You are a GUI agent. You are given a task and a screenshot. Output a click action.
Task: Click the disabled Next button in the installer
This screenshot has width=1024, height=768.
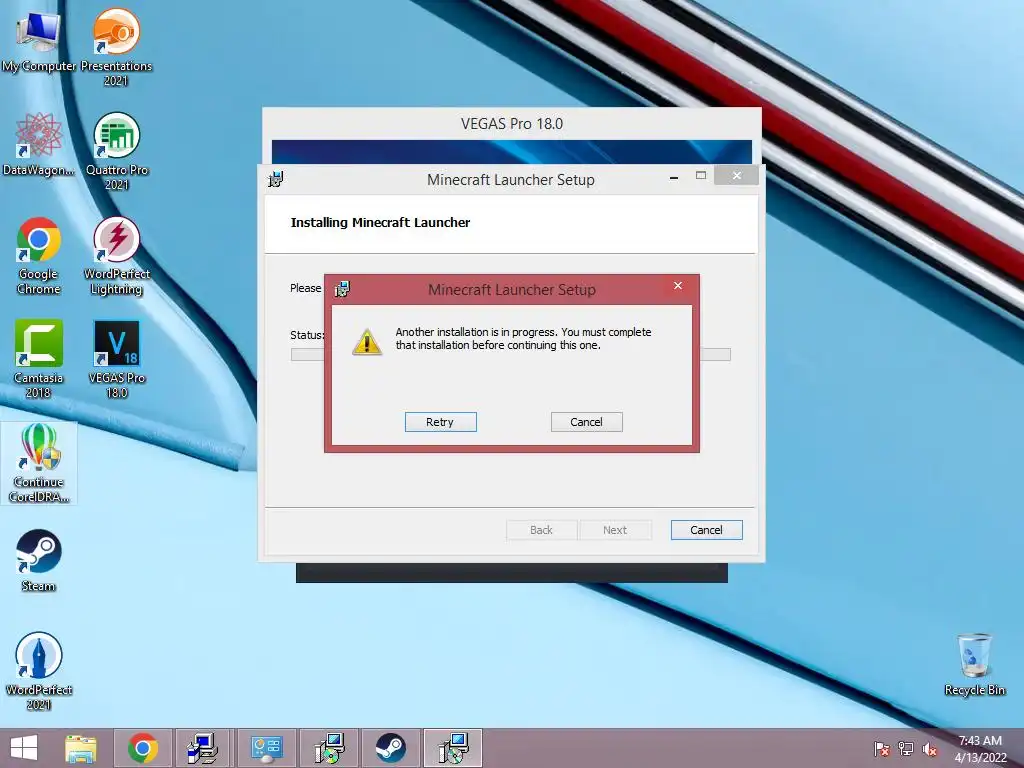pos(615,530)
